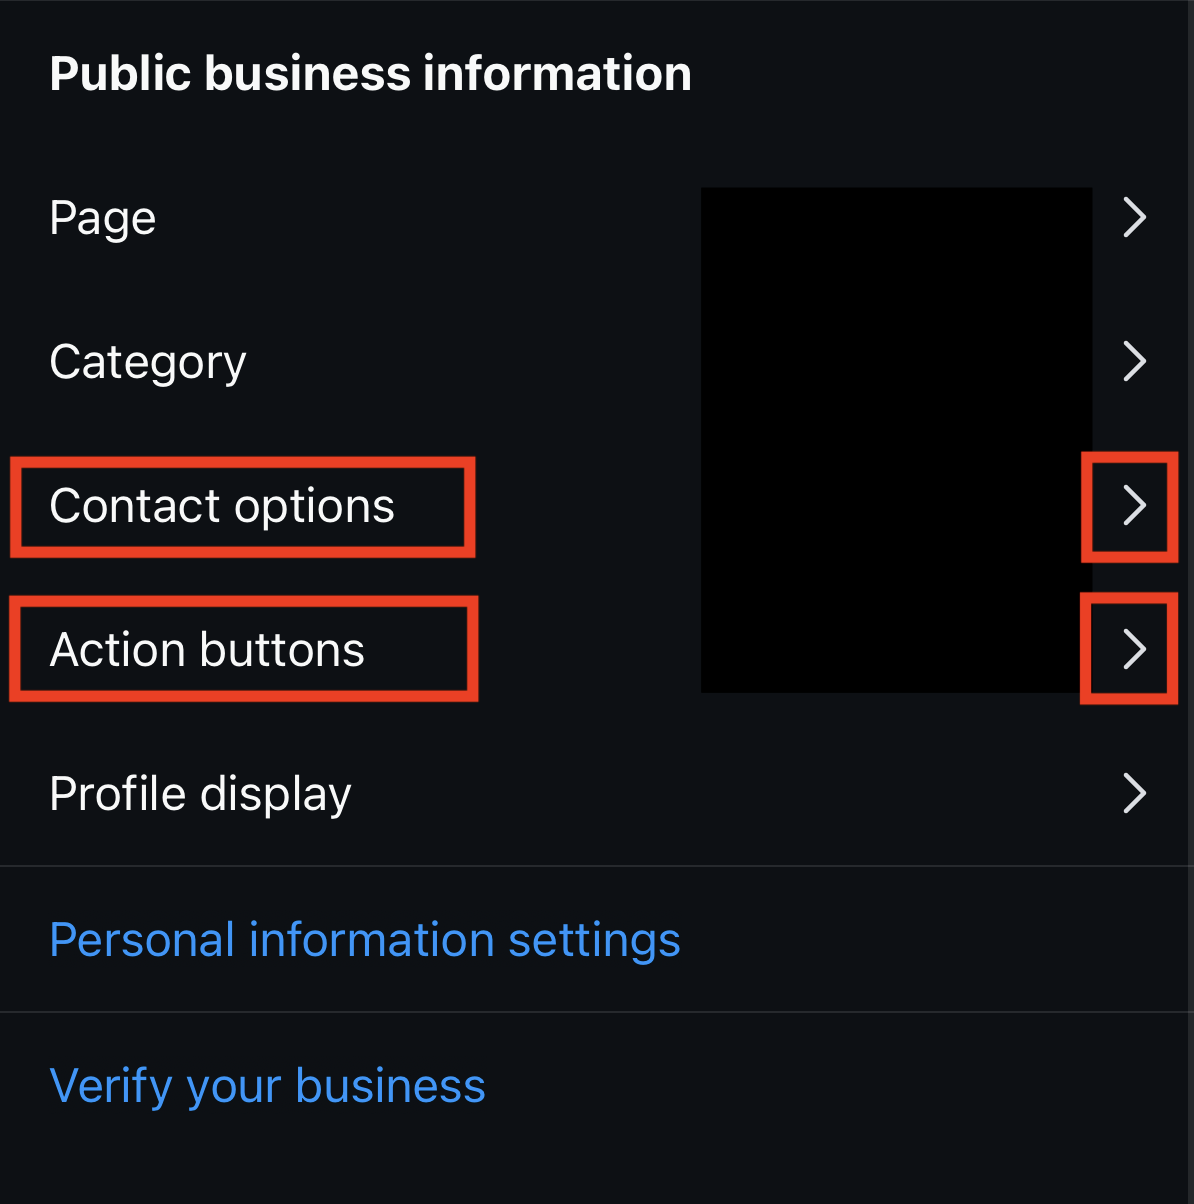
Task: Open Personal information settings link
Action: click(365, 940)
